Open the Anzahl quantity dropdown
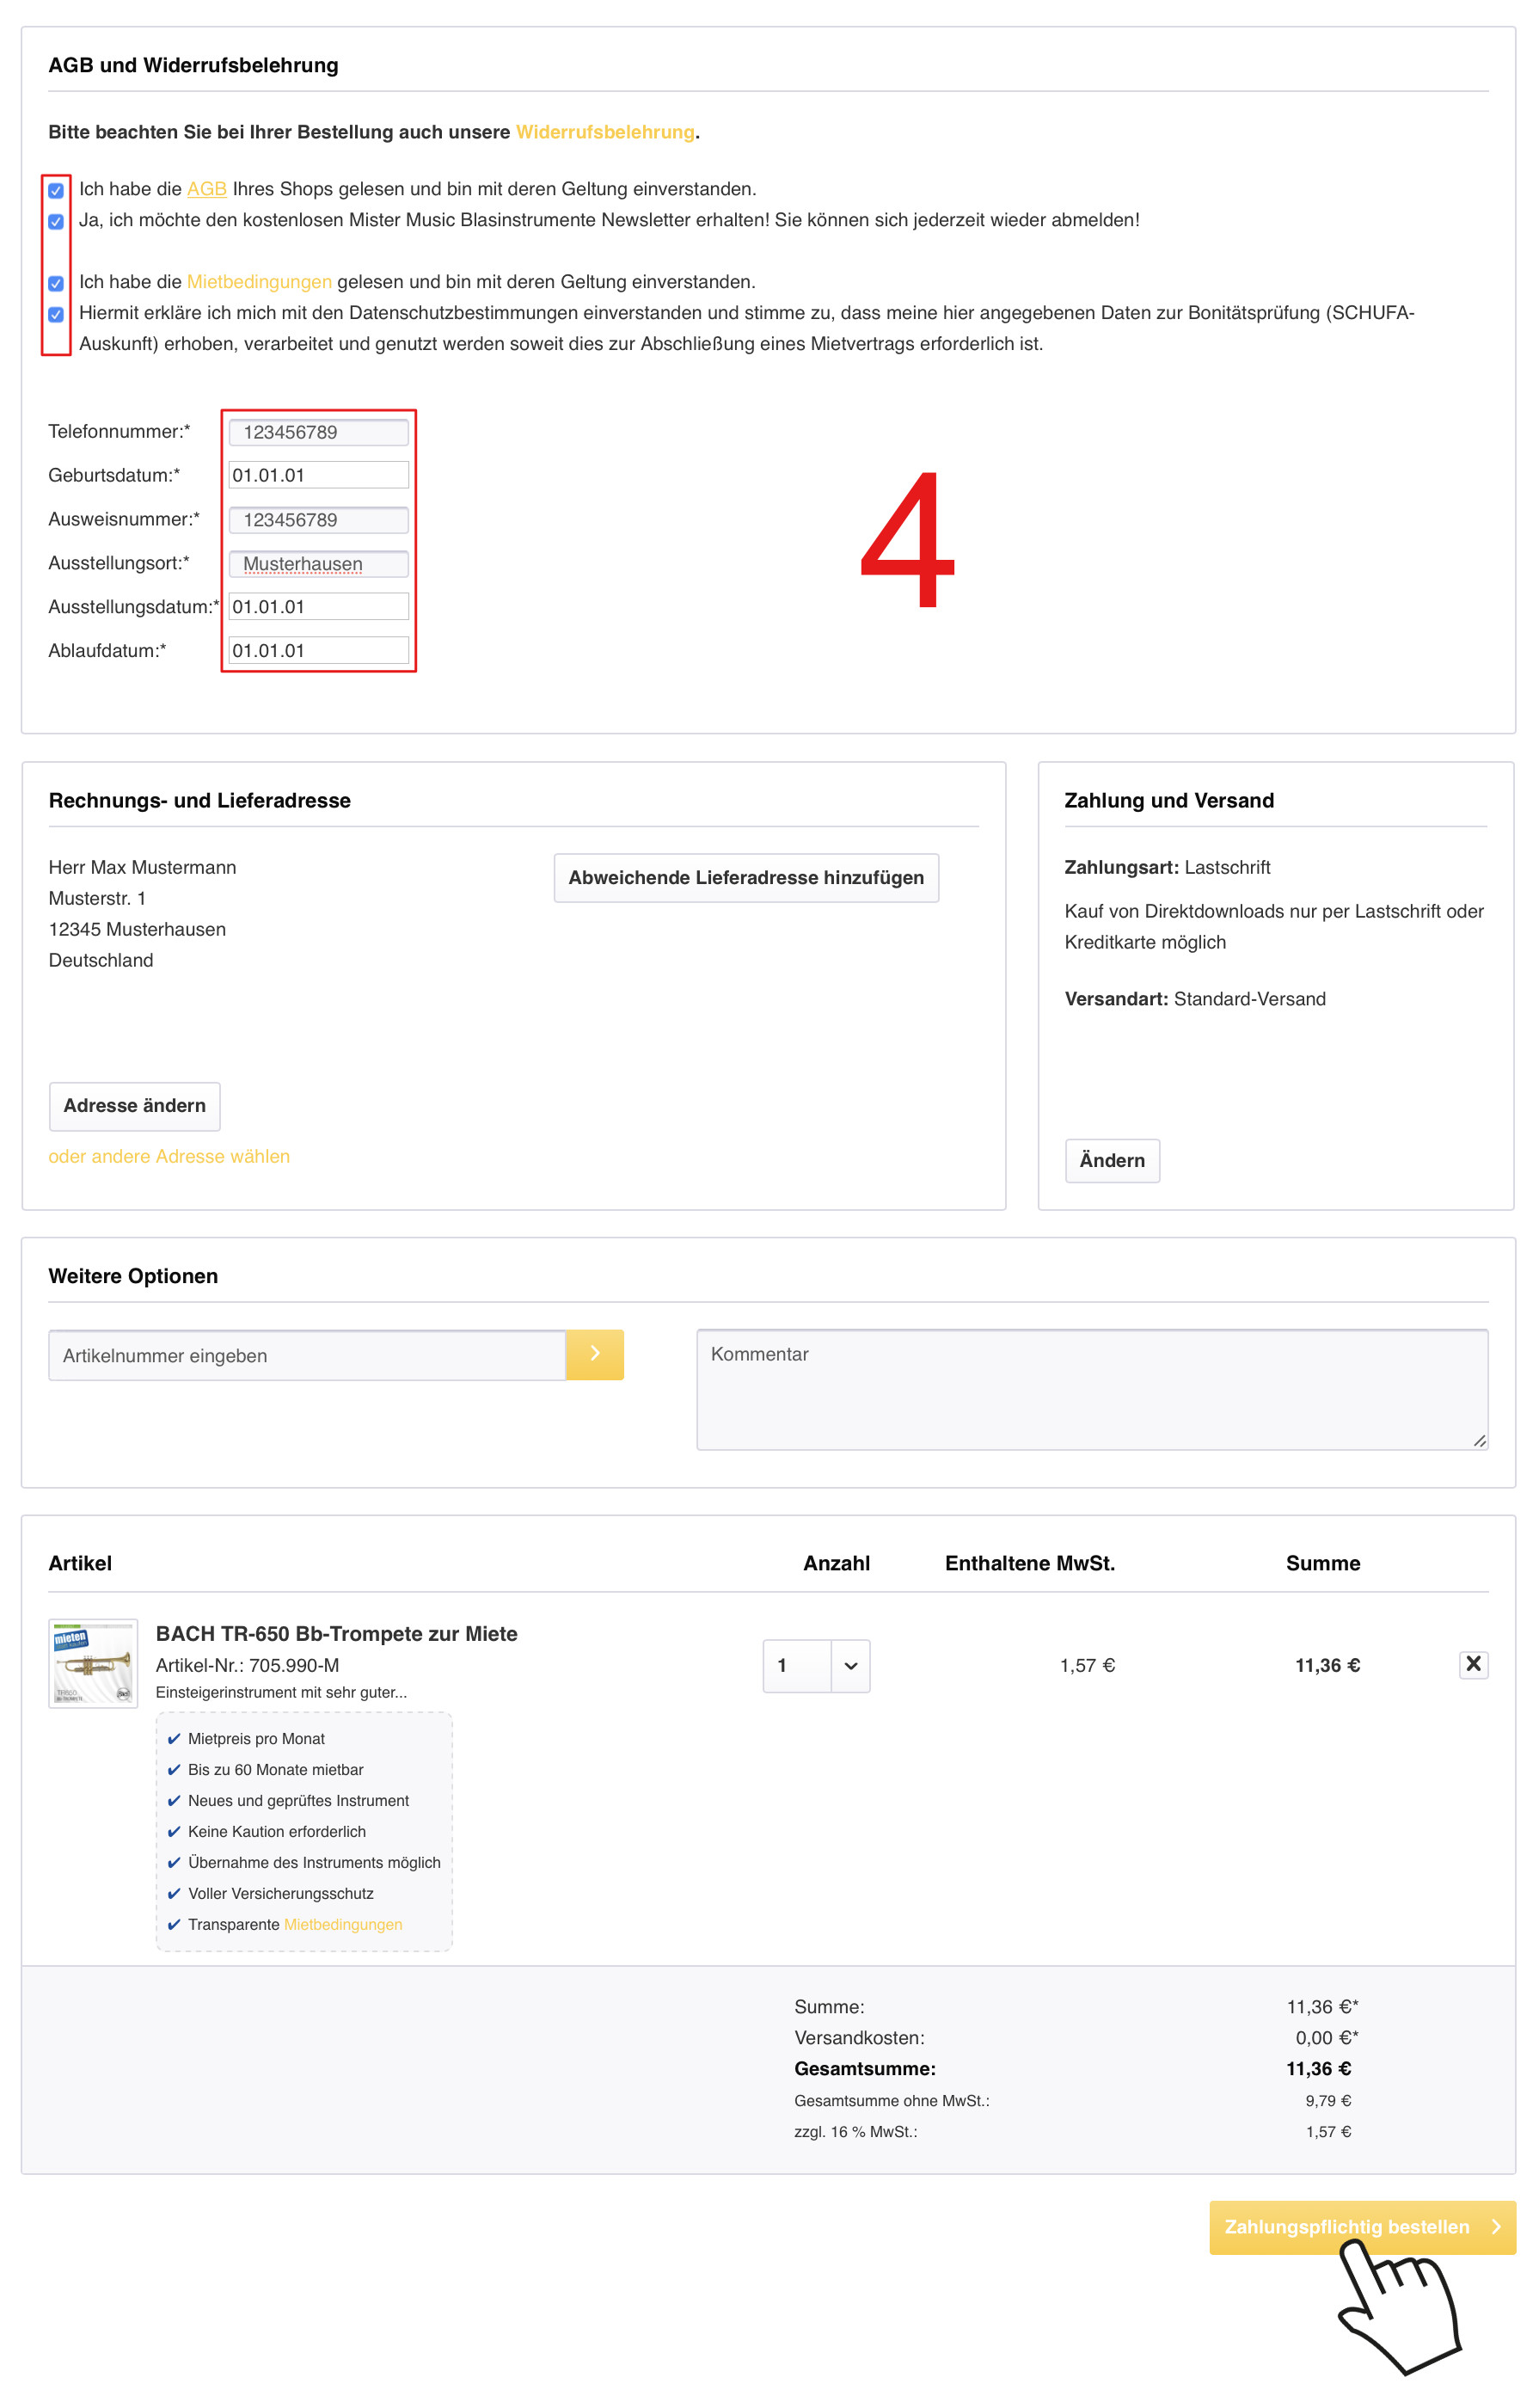Viewport: 1539px width, 2408px height. [815, 1665]
